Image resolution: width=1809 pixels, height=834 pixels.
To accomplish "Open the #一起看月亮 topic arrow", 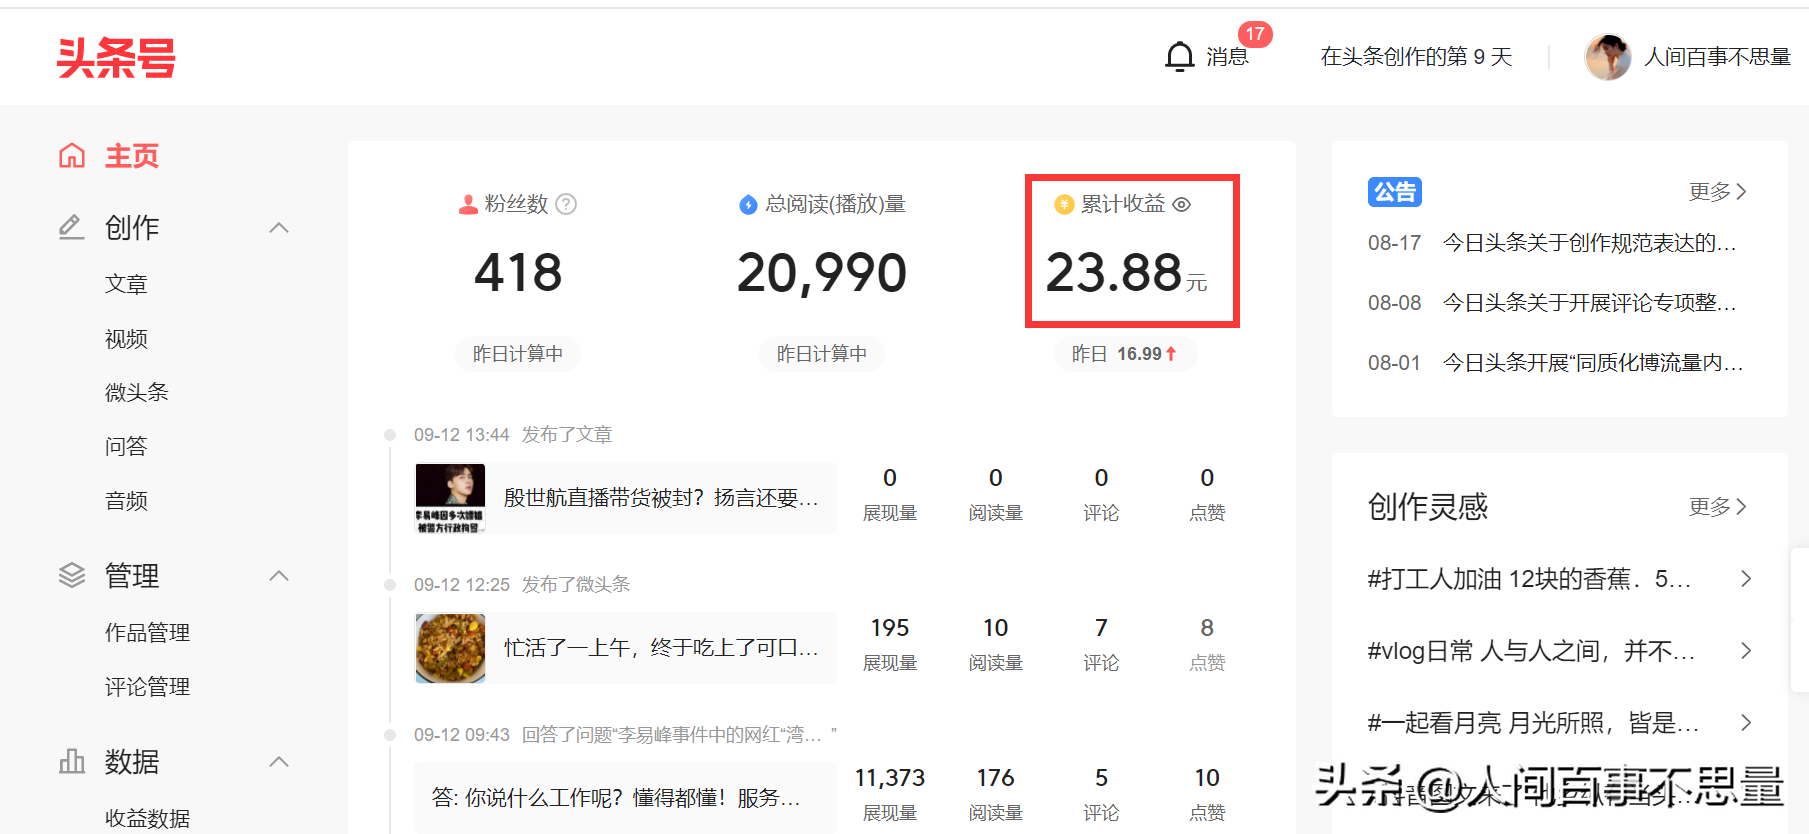I will tap(1746, 722).
